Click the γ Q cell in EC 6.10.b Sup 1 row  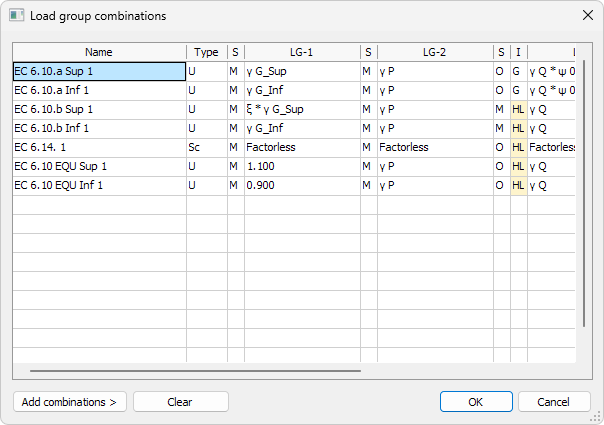click(552, 109)
